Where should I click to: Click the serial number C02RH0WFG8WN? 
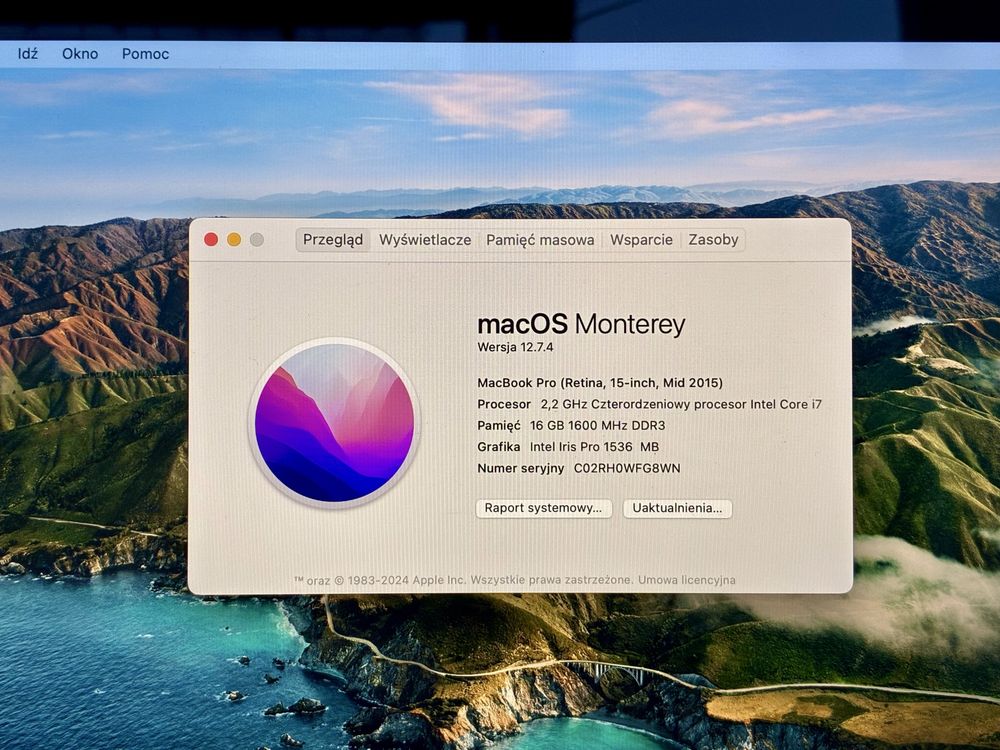point(627,468)
